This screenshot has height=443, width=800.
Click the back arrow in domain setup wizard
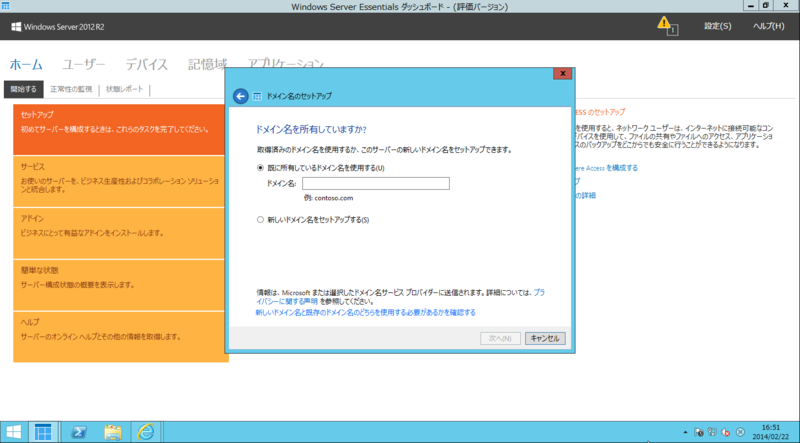(x=240, y=96)
